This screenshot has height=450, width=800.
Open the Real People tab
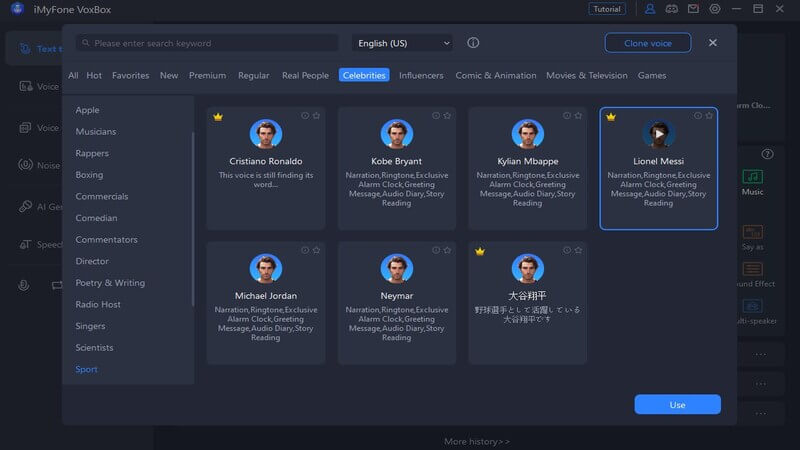pos(305,76)
